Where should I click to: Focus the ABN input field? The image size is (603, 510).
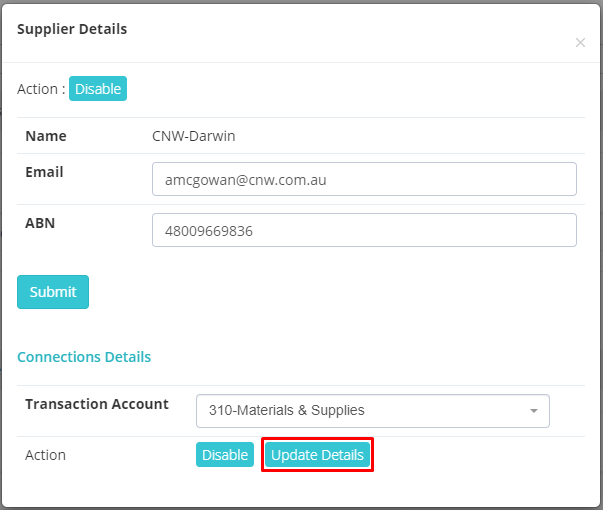364,230
